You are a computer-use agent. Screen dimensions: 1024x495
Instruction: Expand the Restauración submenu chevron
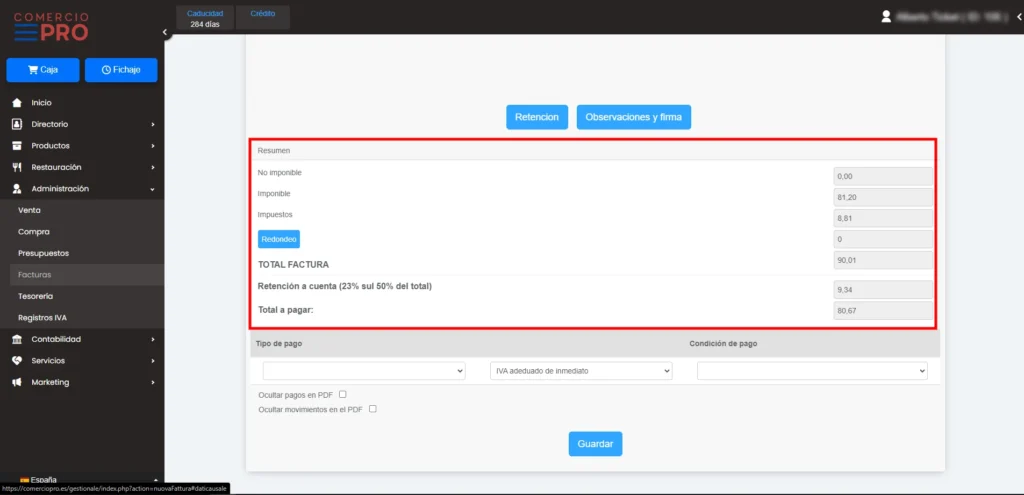[x=153, y=167]
